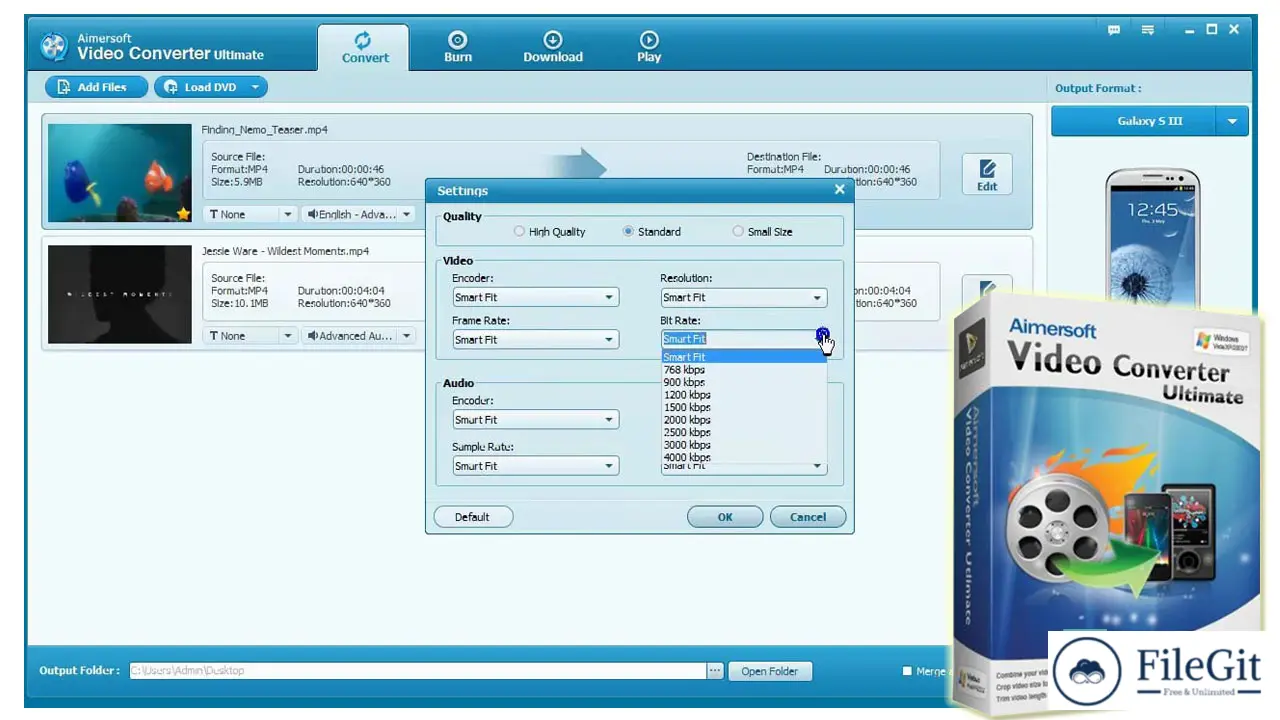
Task: Switch to the Play tab
Action: tap(649, 47)
